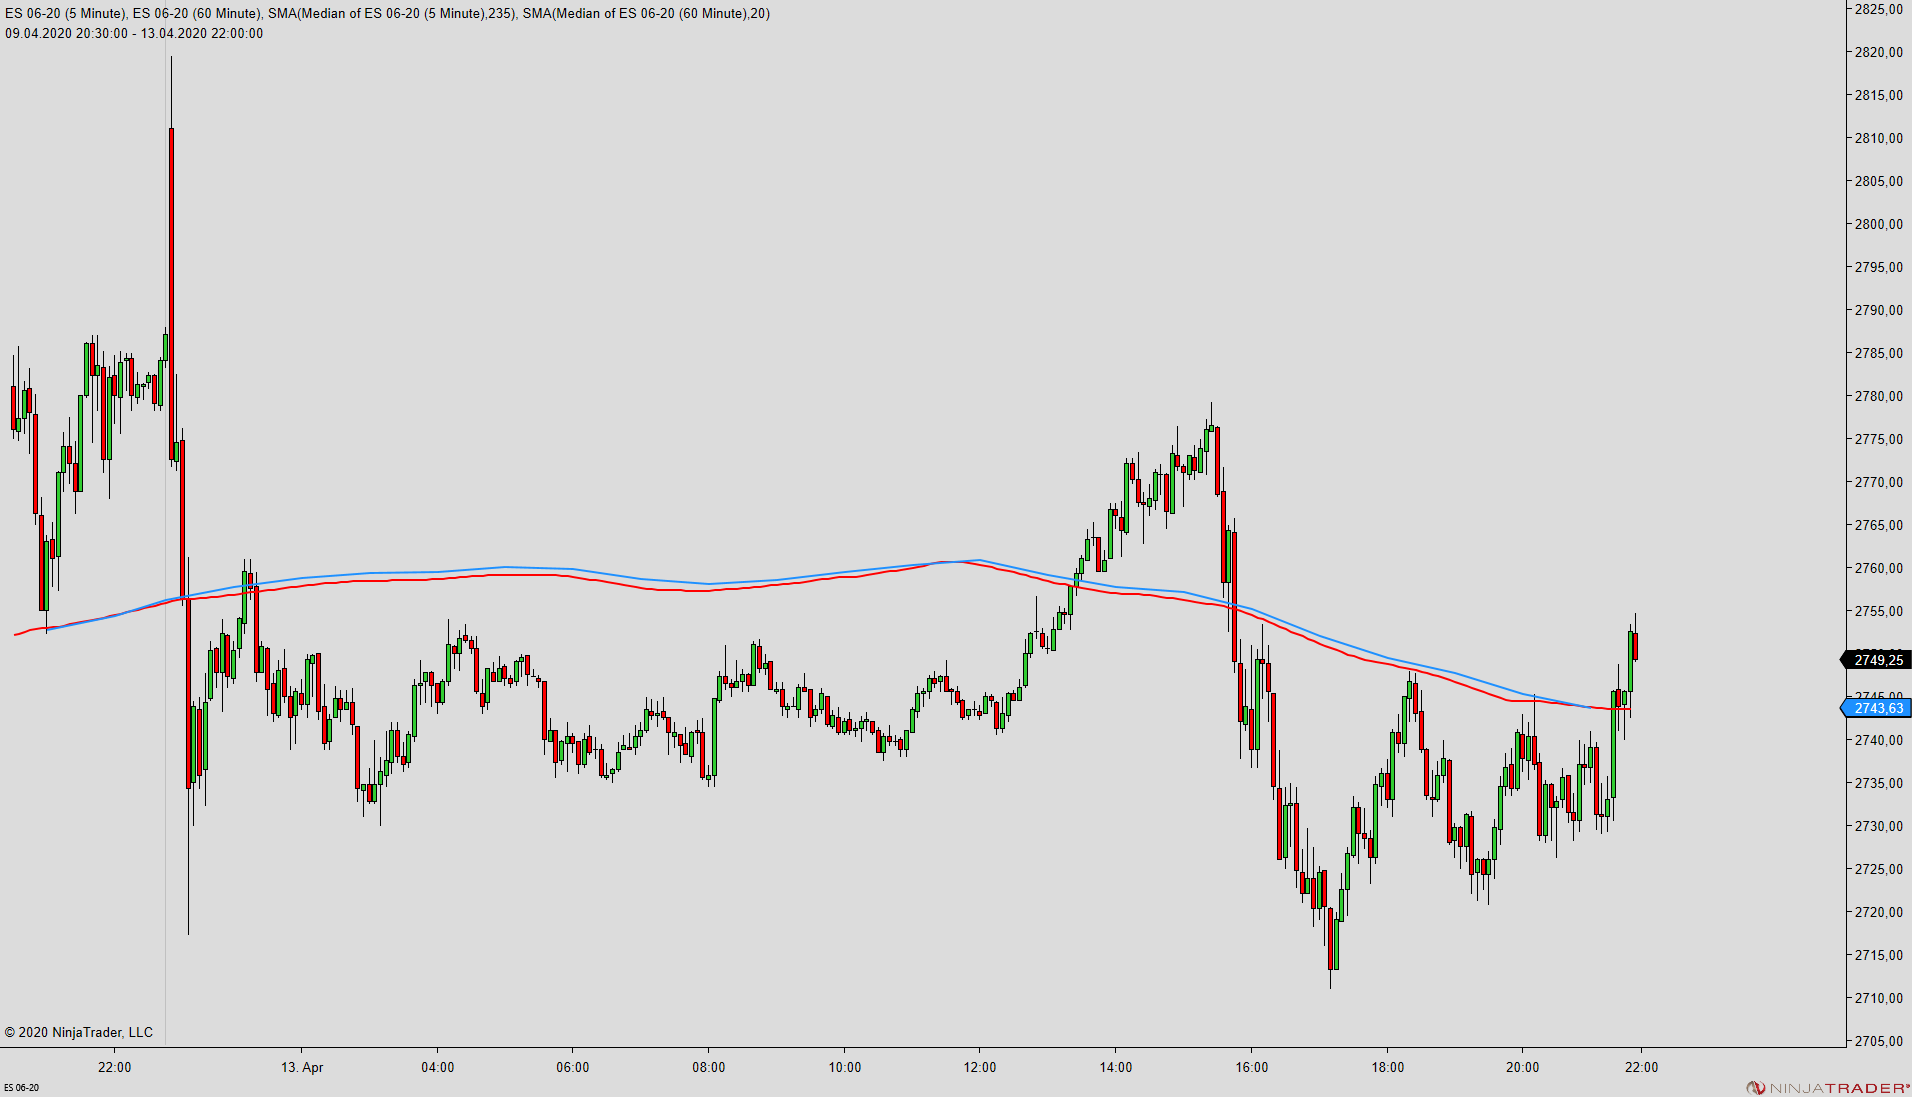Click the 22:00 time label preceding 13. Apr
The height and width of the screenshot is (1097, 1912).
pyautogui.click(x=115, y=1067)
